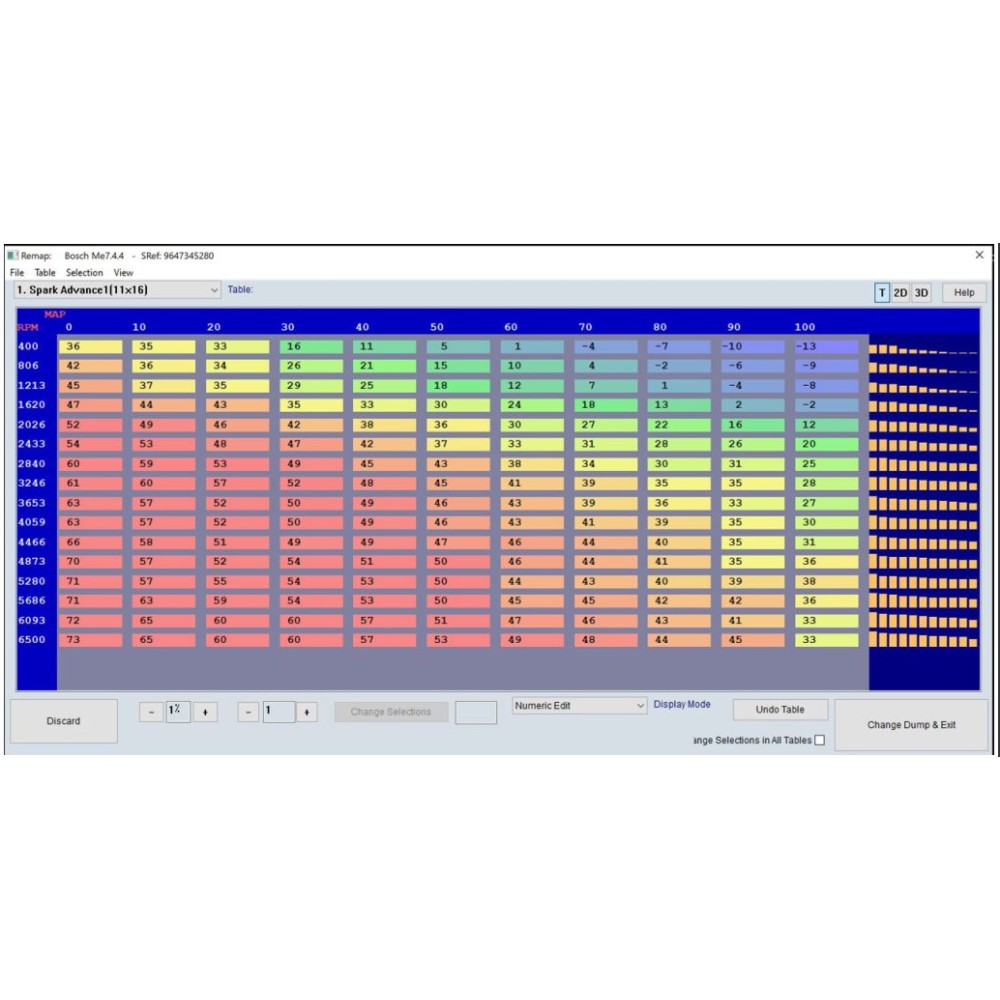Select the cell at 400 RPM, MAP 0
Viewport: 1000px width, 1000px height.
[90, 347]
